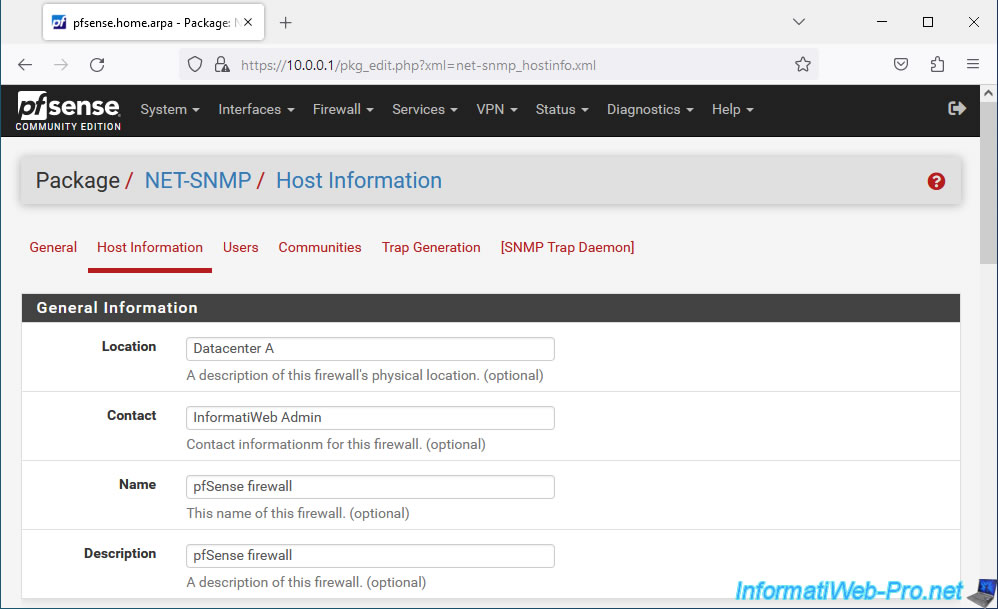Expand the System menu
This screenshot has width=998, height=609.
point(170,109)
